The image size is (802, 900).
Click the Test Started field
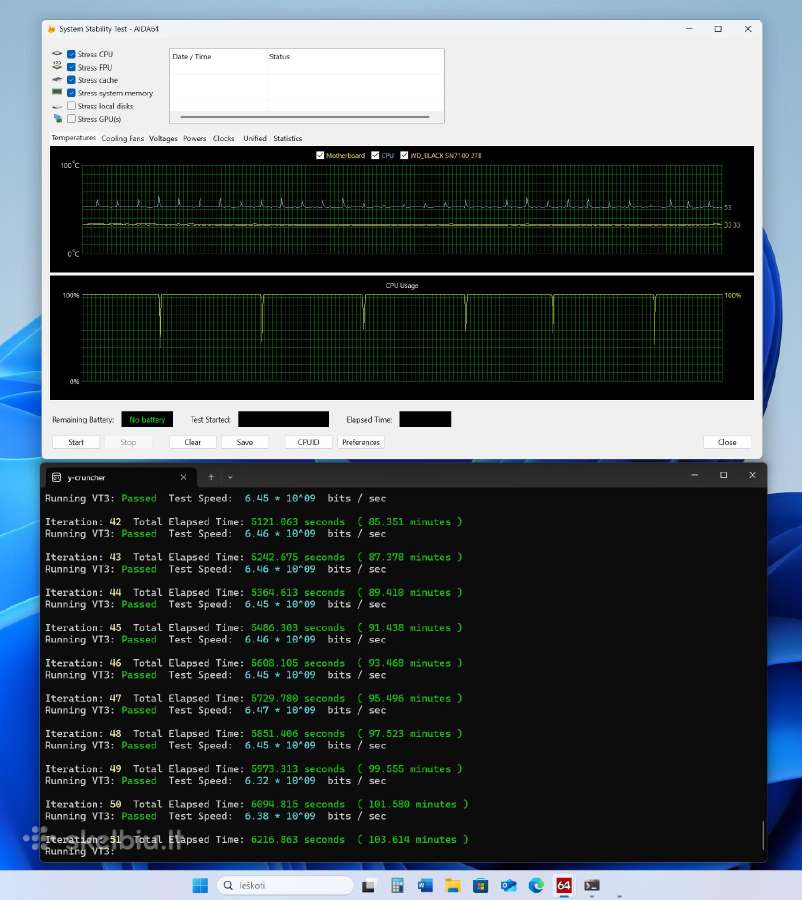284,419
